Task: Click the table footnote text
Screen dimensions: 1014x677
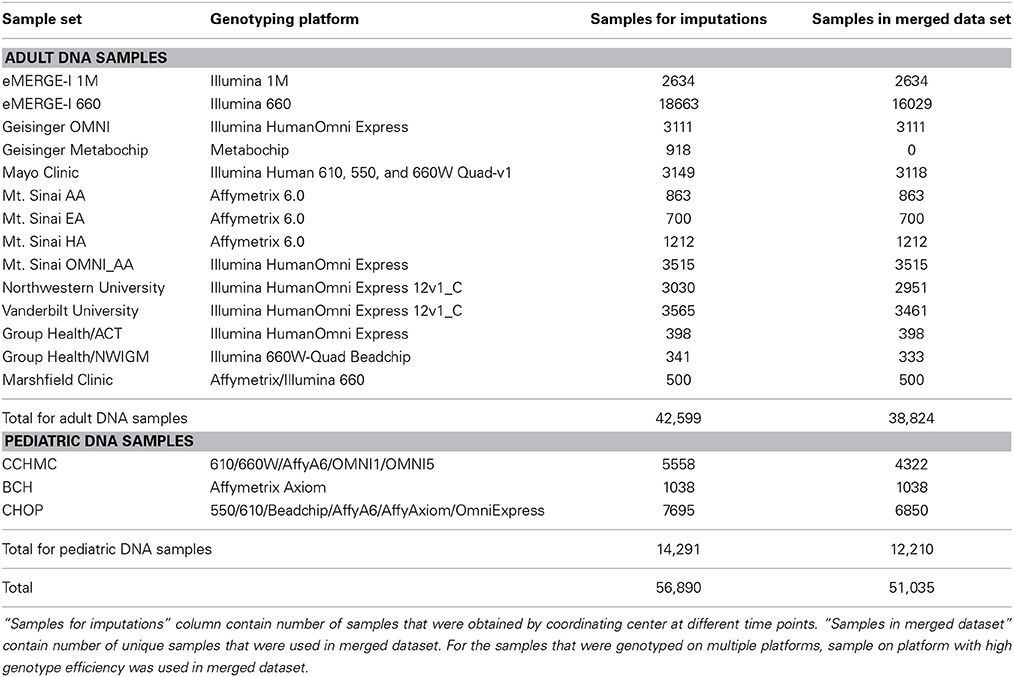Action: pyautogui.click(x=506, y=645)
